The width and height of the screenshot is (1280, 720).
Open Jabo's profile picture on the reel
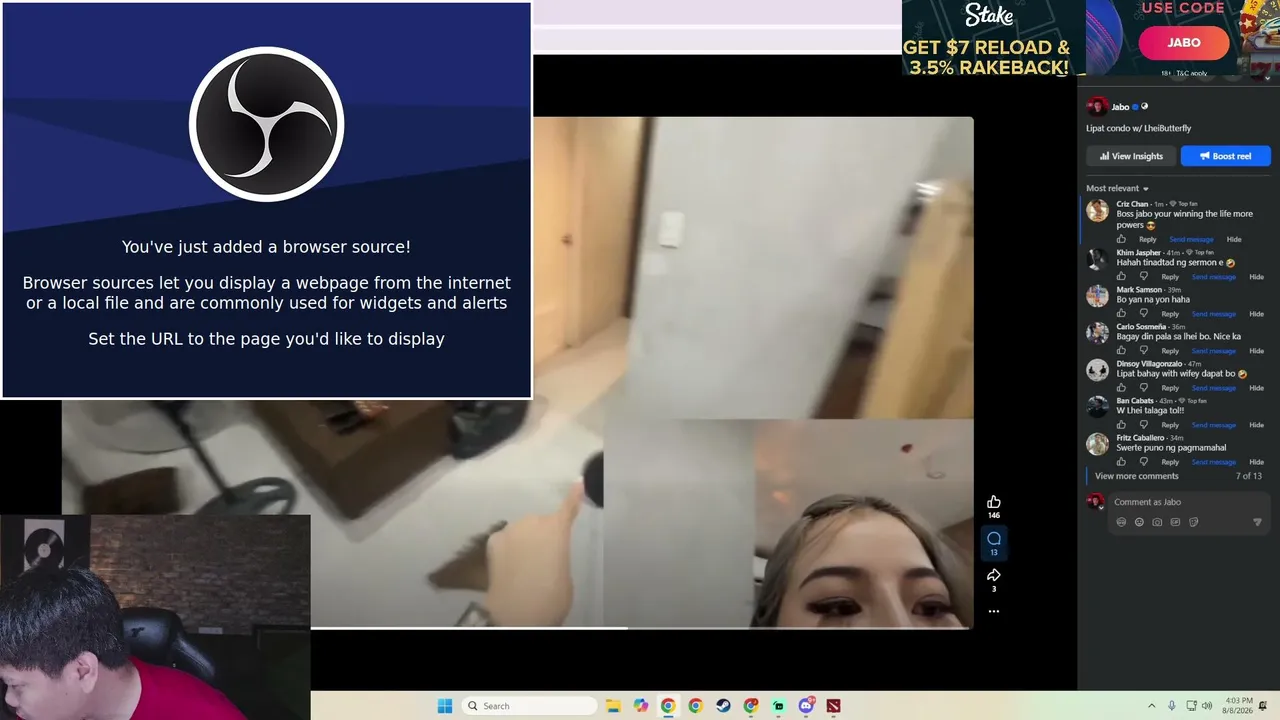pyautogui.click(x=1097, y=107)
